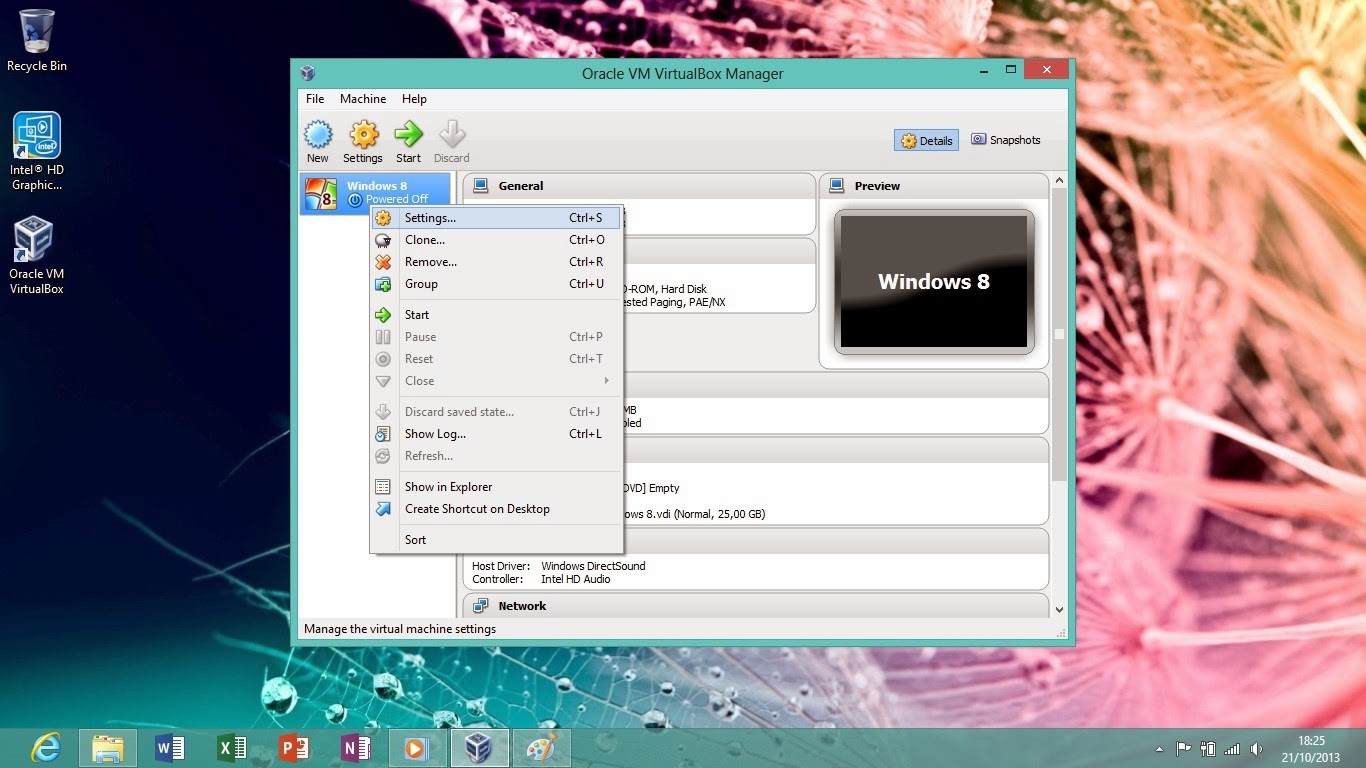
Task: Click the Remove red X icon in menu
Action: tap(383, 262)
